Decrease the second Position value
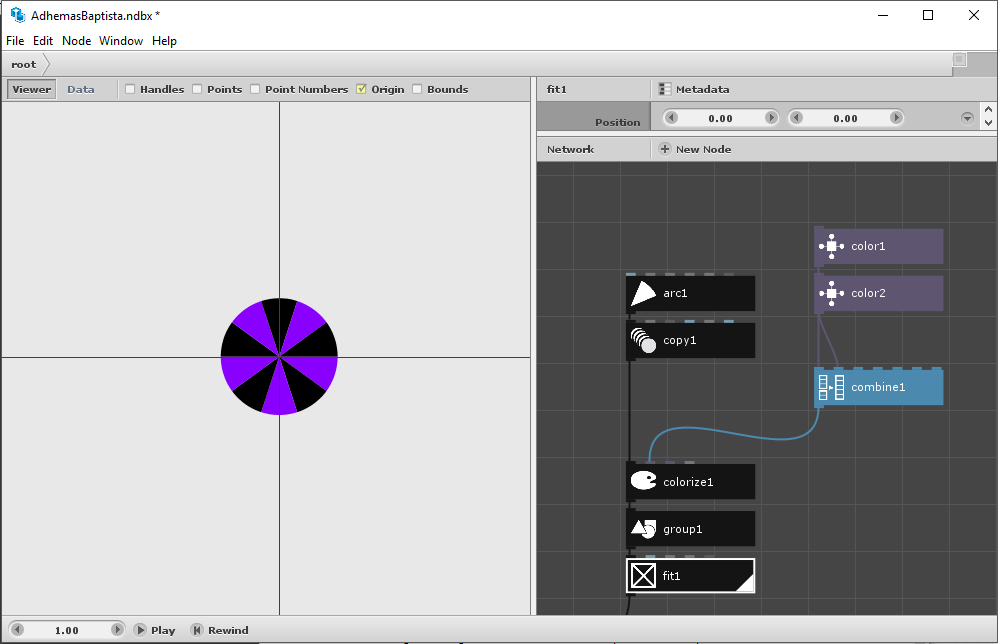 pyautogui.click(x=796, y=118)
